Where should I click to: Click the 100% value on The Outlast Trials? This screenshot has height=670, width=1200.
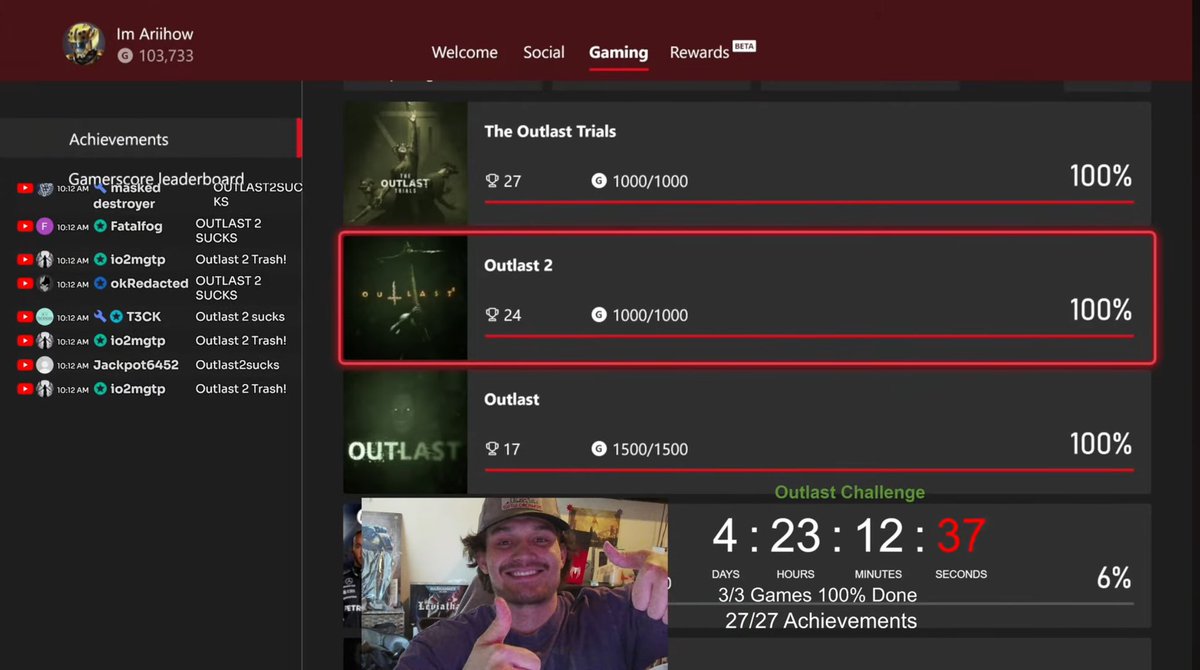(1100, 176)
